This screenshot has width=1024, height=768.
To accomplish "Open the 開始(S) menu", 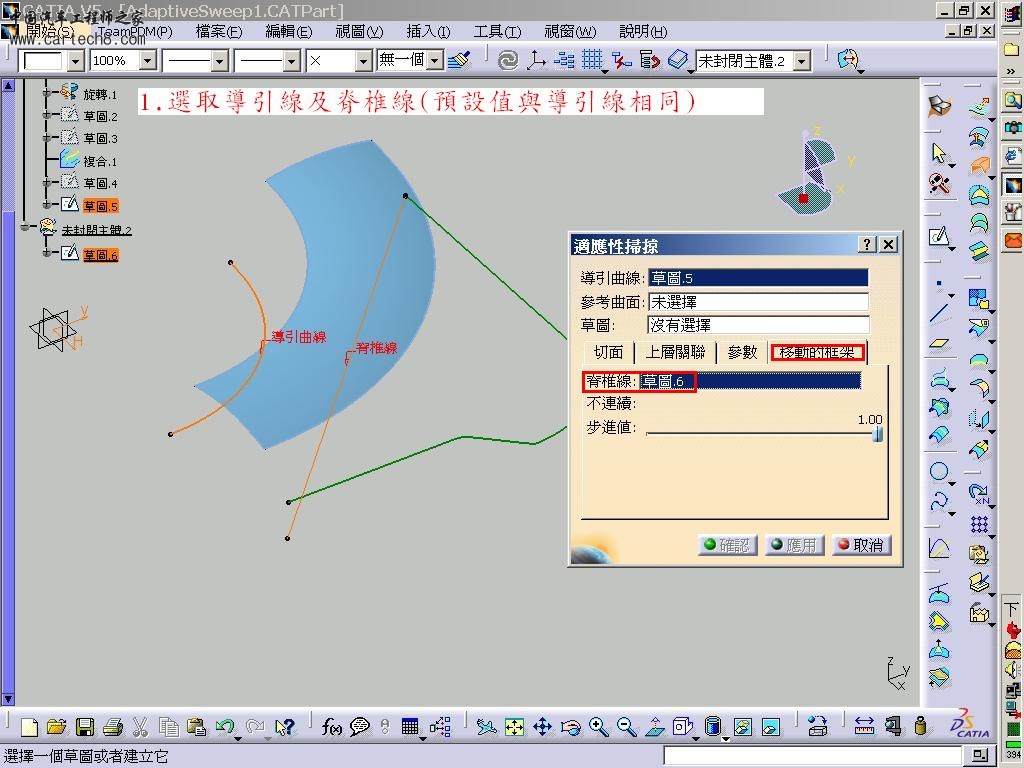I will [51, 31].
